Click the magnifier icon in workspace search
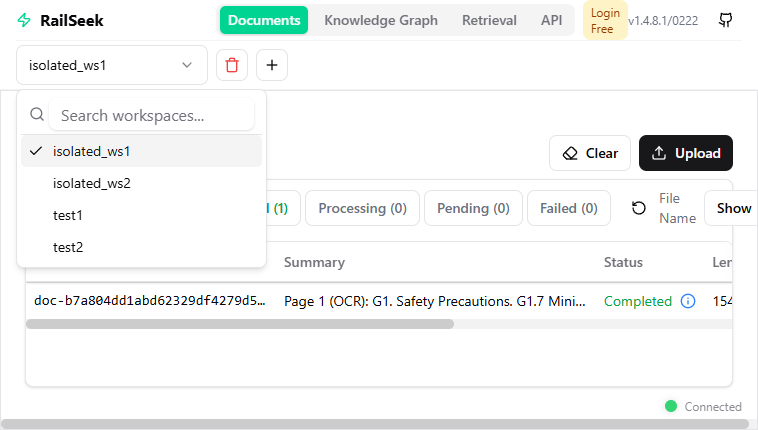The height and width of the screenshot is (430, 758). [37, 115]
